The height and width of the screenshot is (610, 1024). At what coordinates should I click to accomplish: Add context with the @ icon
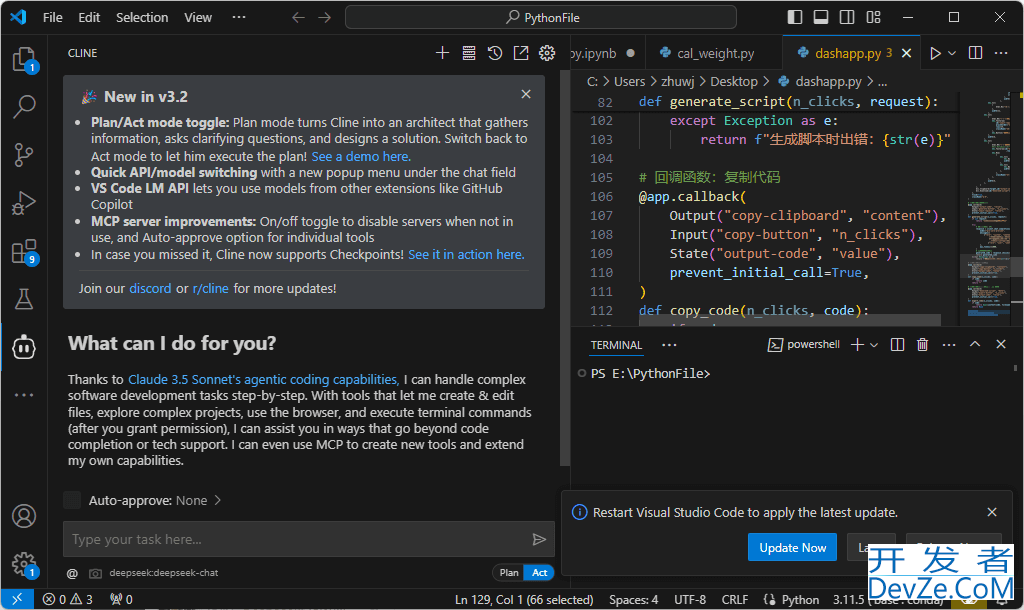click(72, 573)
